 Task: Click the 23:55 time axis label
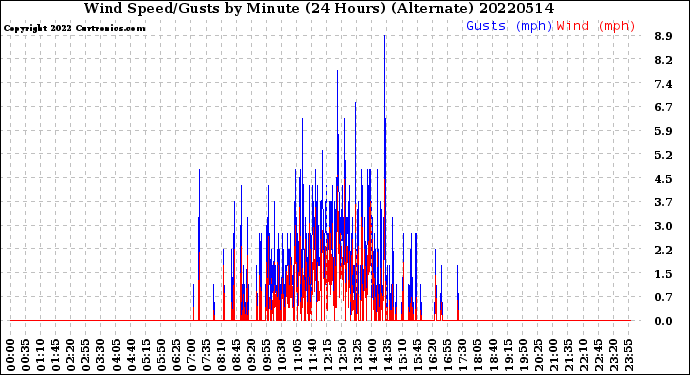628,355
